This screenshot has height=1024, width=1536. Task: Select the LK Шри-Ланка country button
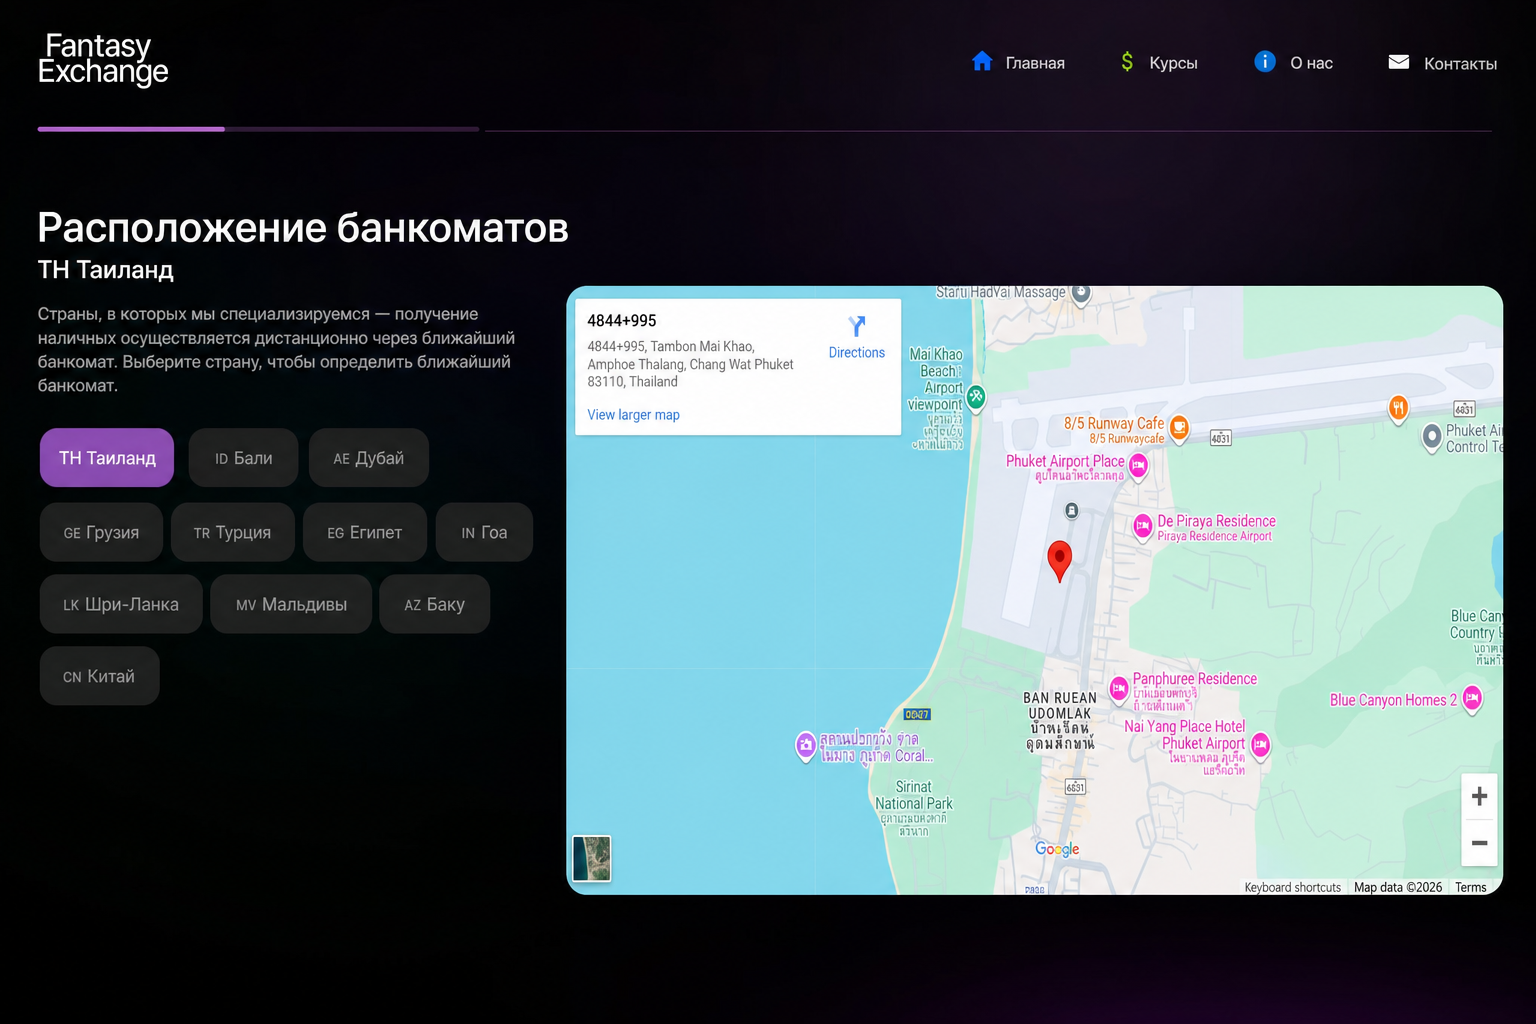(121, 604)
